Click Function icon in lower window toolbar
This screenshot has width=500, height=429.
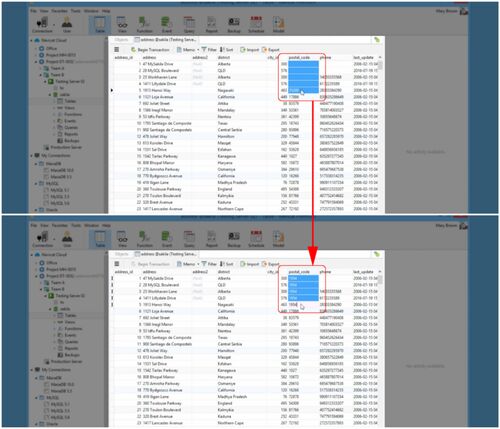(x=144, y=239)
